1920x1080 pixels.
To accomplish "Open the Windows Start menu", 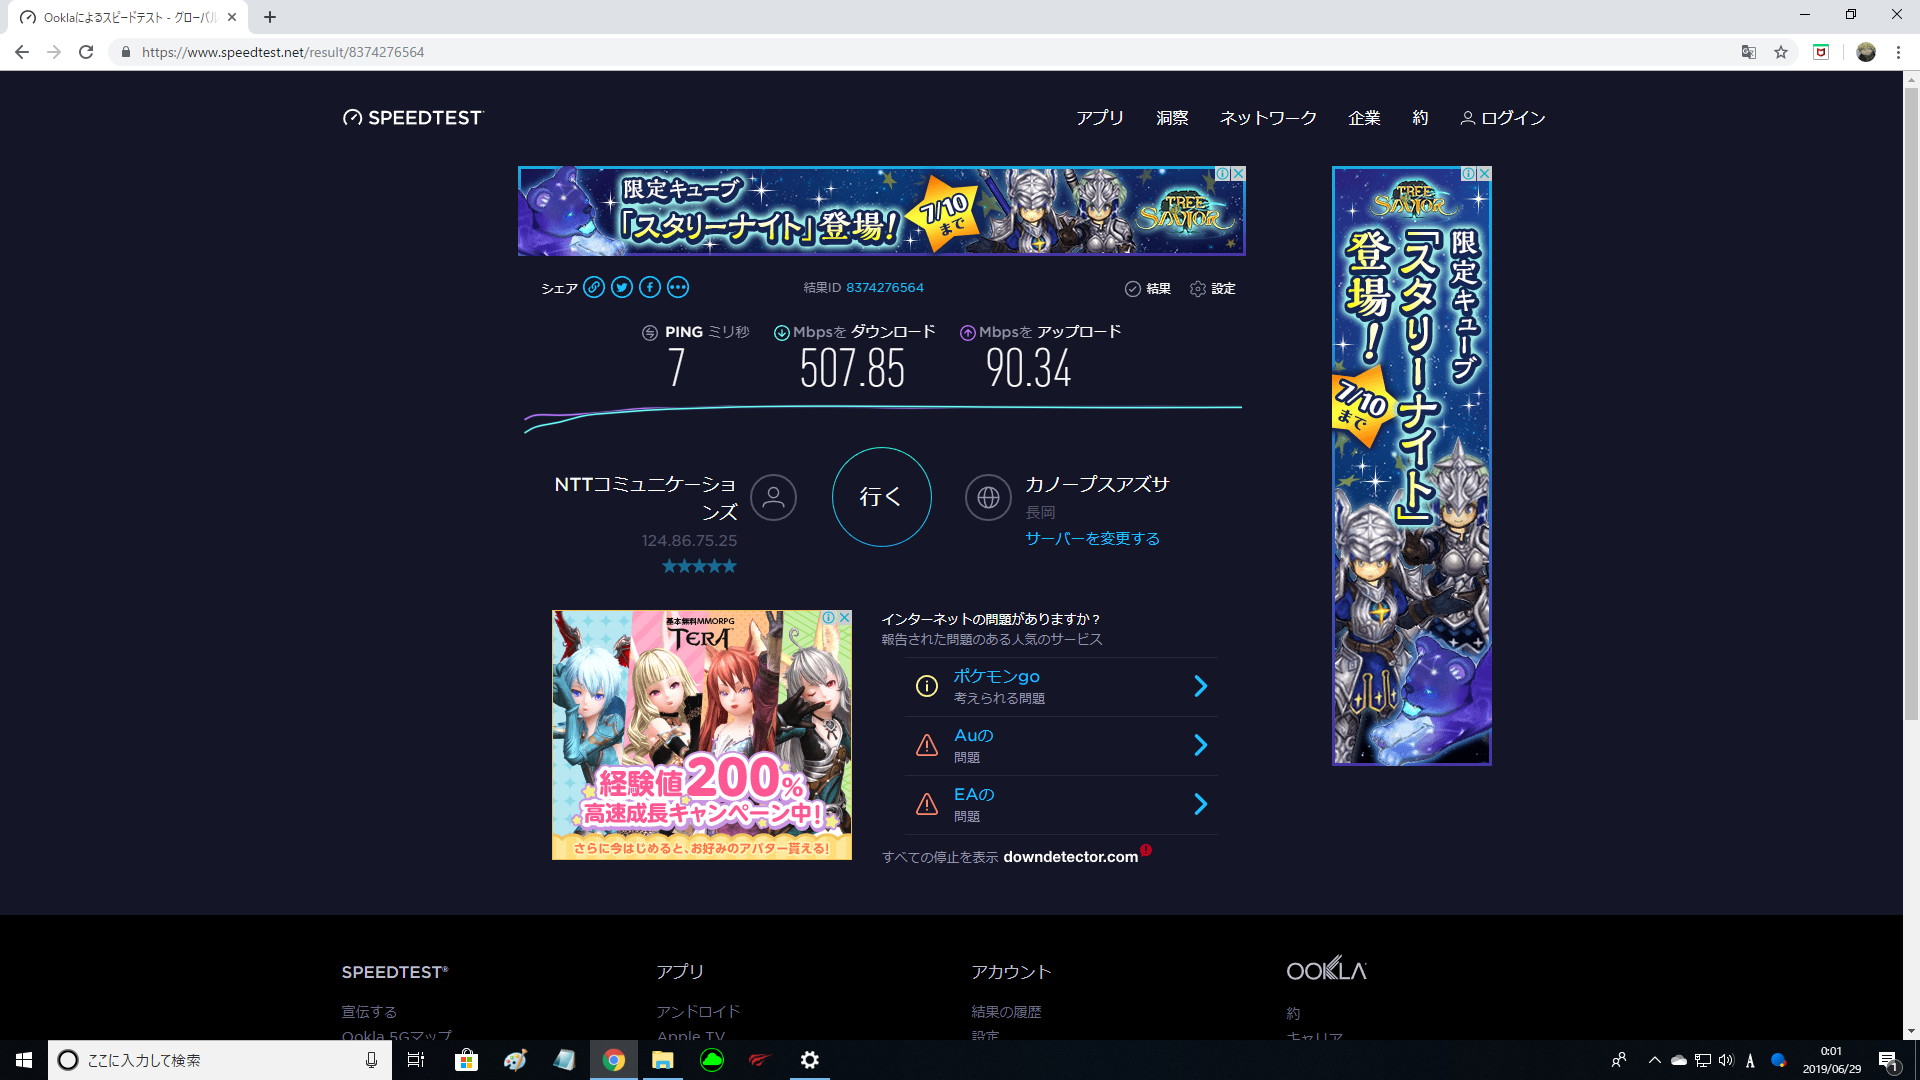I will pos(24,1060).
